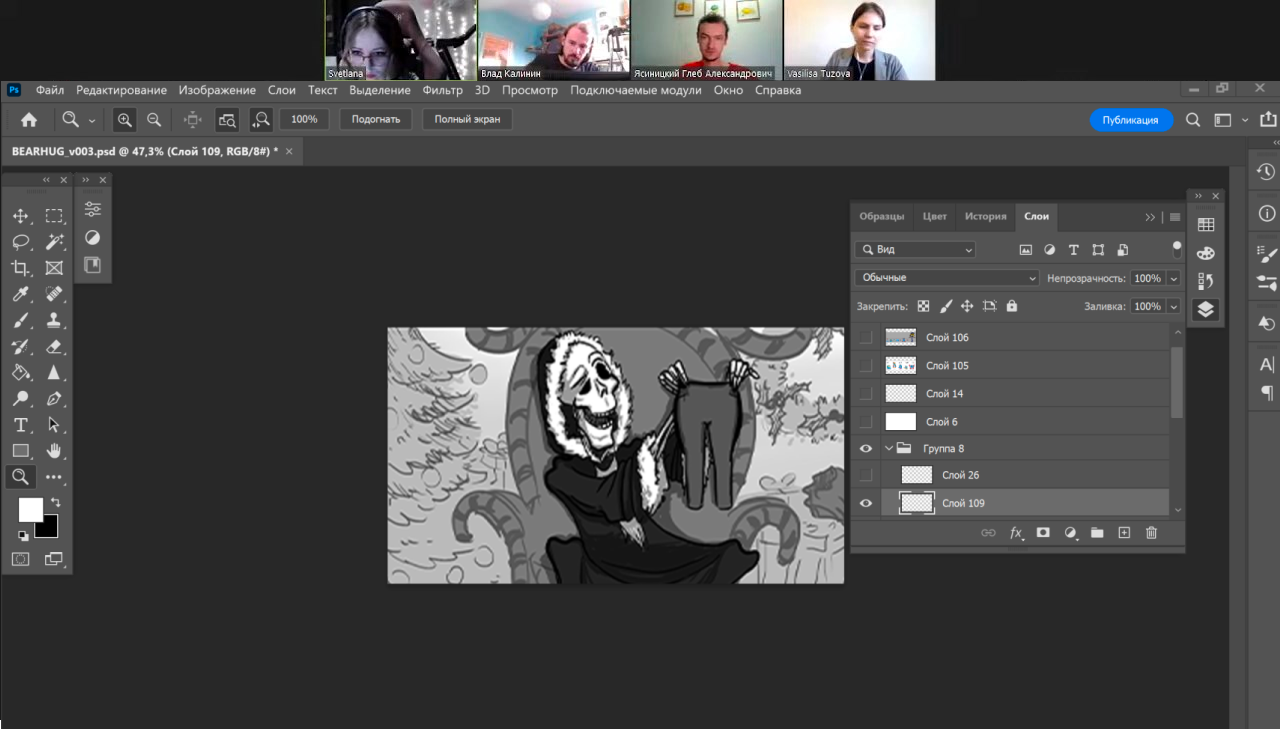Select the Paint Bucket tool
The image size is (1280, 729).
[x=20, y=373]
